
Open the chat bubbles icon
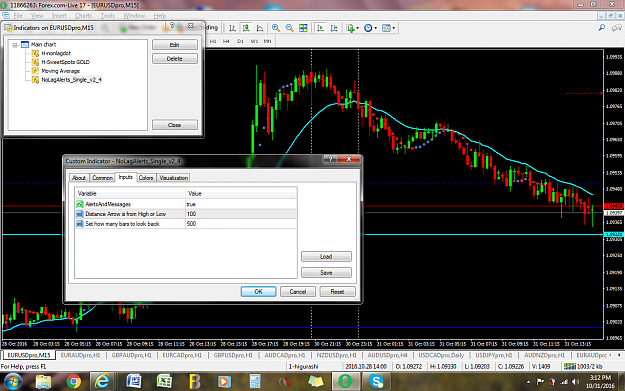(x=617, y=28)
